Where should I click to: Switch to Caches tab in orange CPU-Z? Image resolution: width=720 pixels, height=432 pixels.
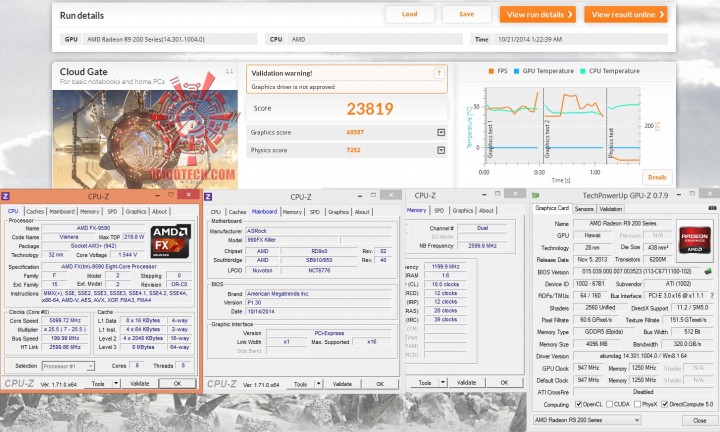35,212
